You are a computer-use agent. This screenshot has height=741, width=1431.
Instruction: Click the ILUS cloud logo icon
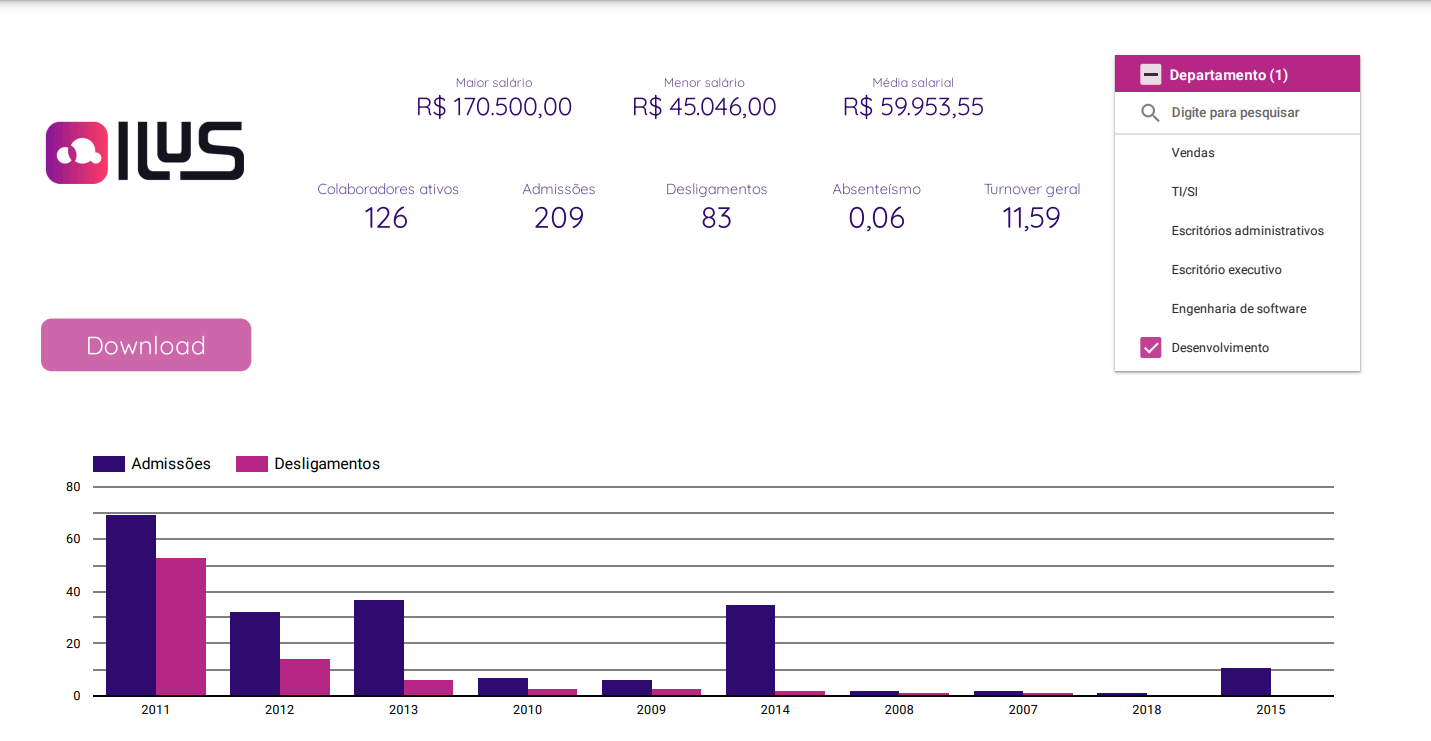(77, 152)
